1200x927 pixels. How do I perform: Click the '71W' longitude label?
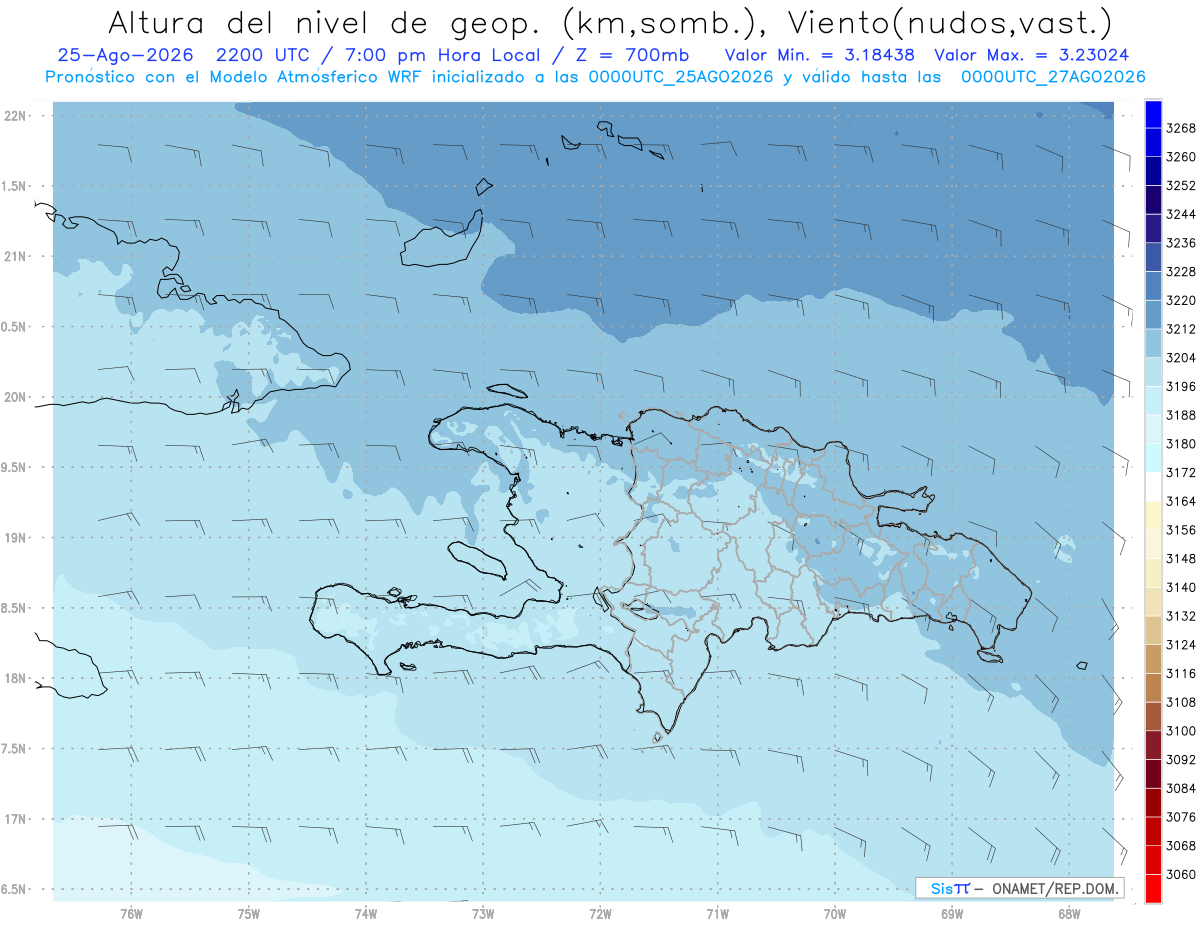point(717,914)
